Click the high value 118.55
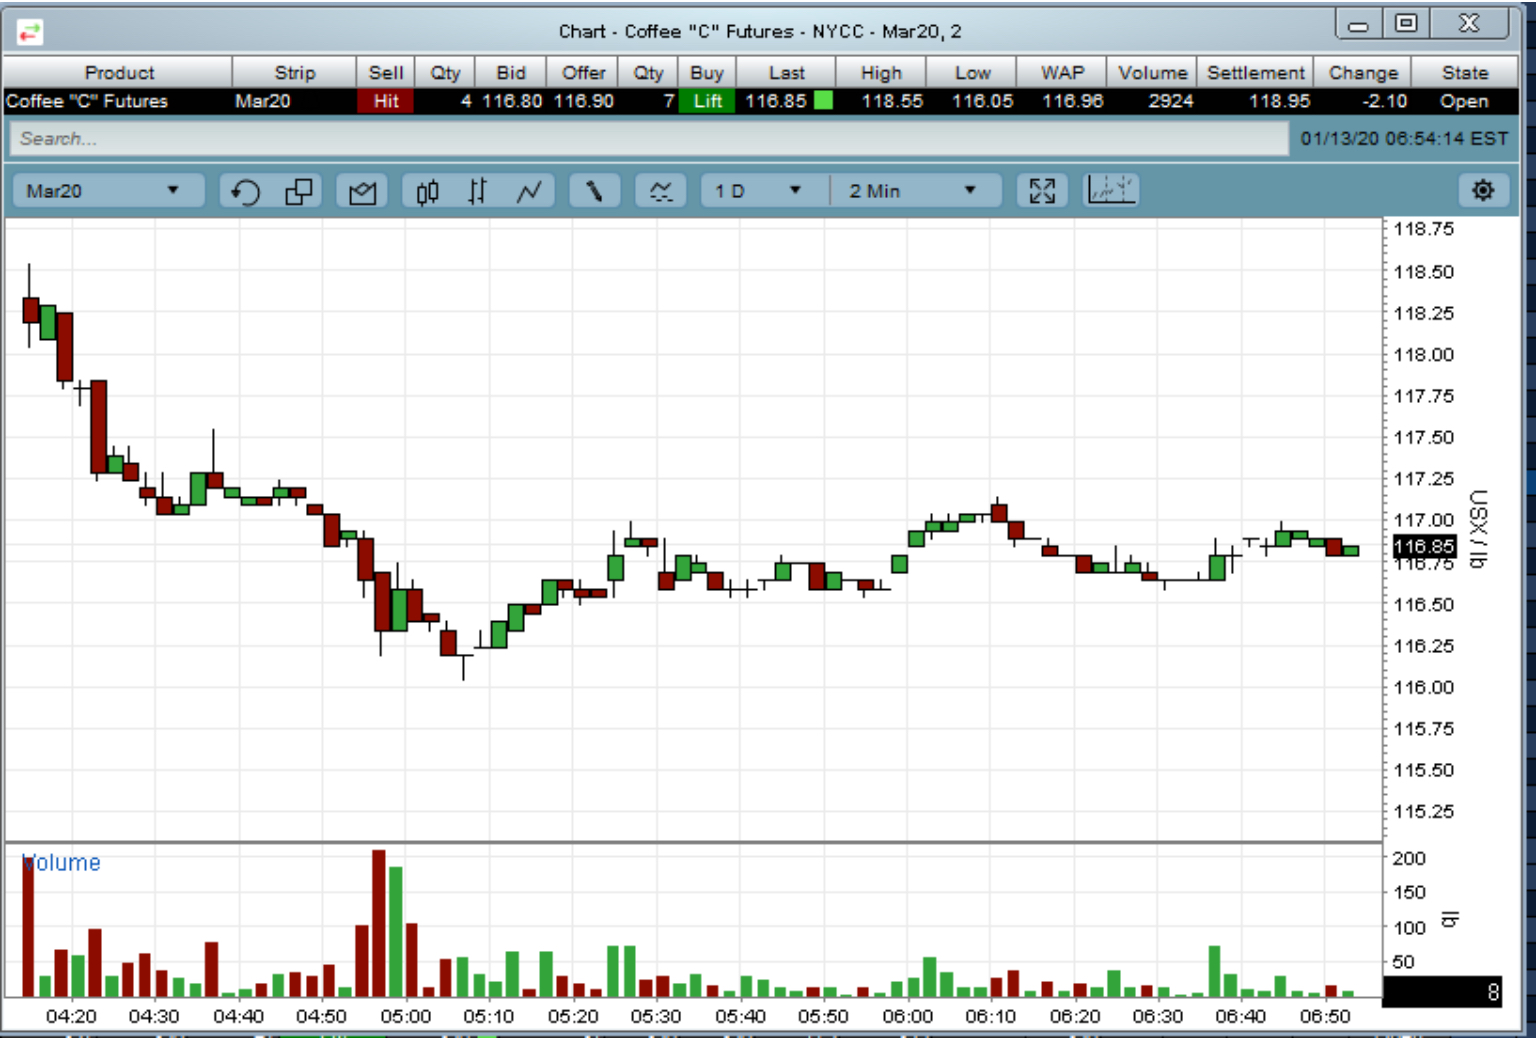This screenshot has height=1042, width=1536. (892, 101)
